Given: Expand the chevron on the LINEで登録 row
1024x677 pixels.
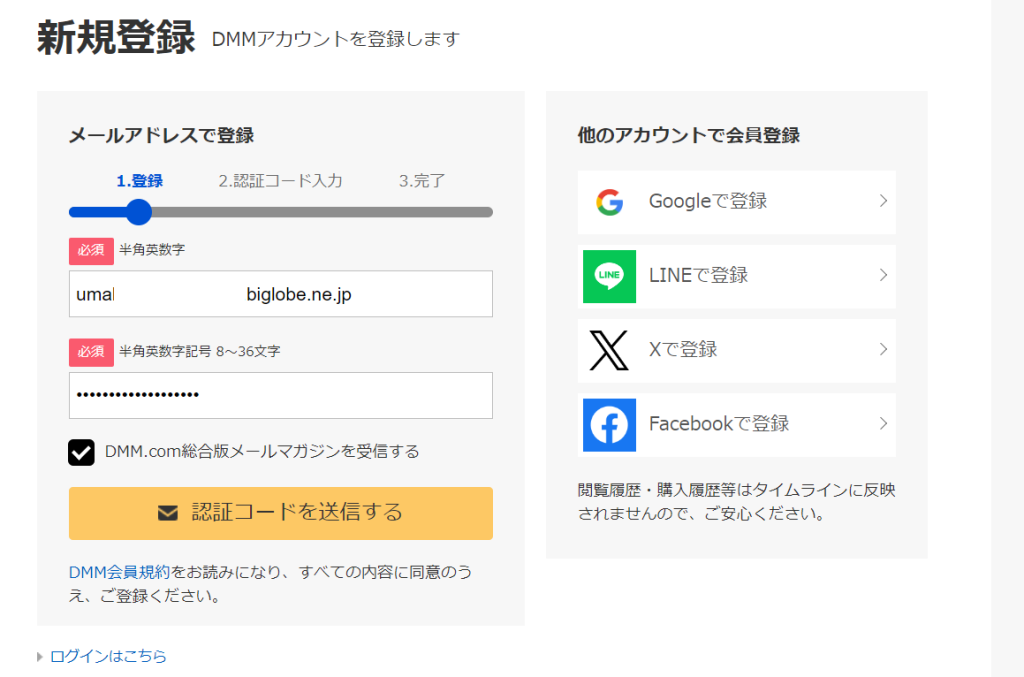Looking at the screenshot, I should click(x=883, y=276).
